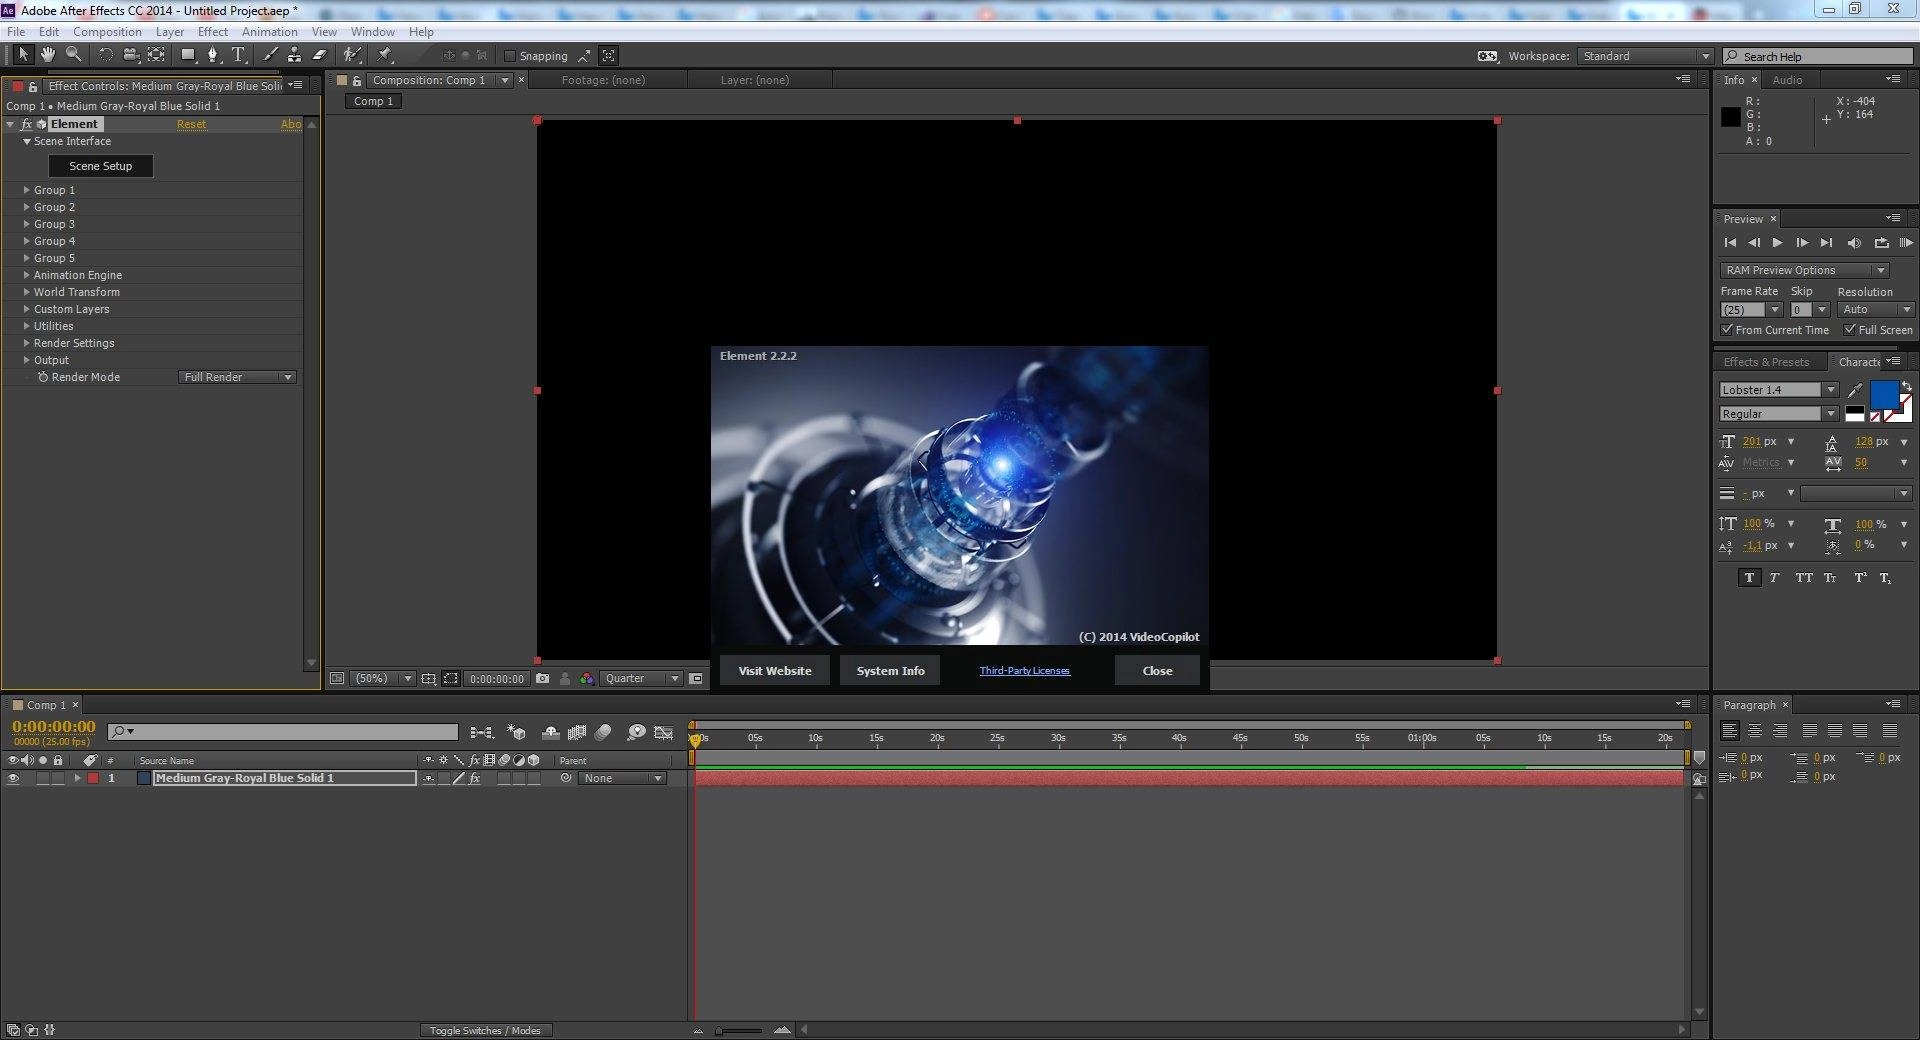Expand World Transform properties

click(x=27, y=292)
